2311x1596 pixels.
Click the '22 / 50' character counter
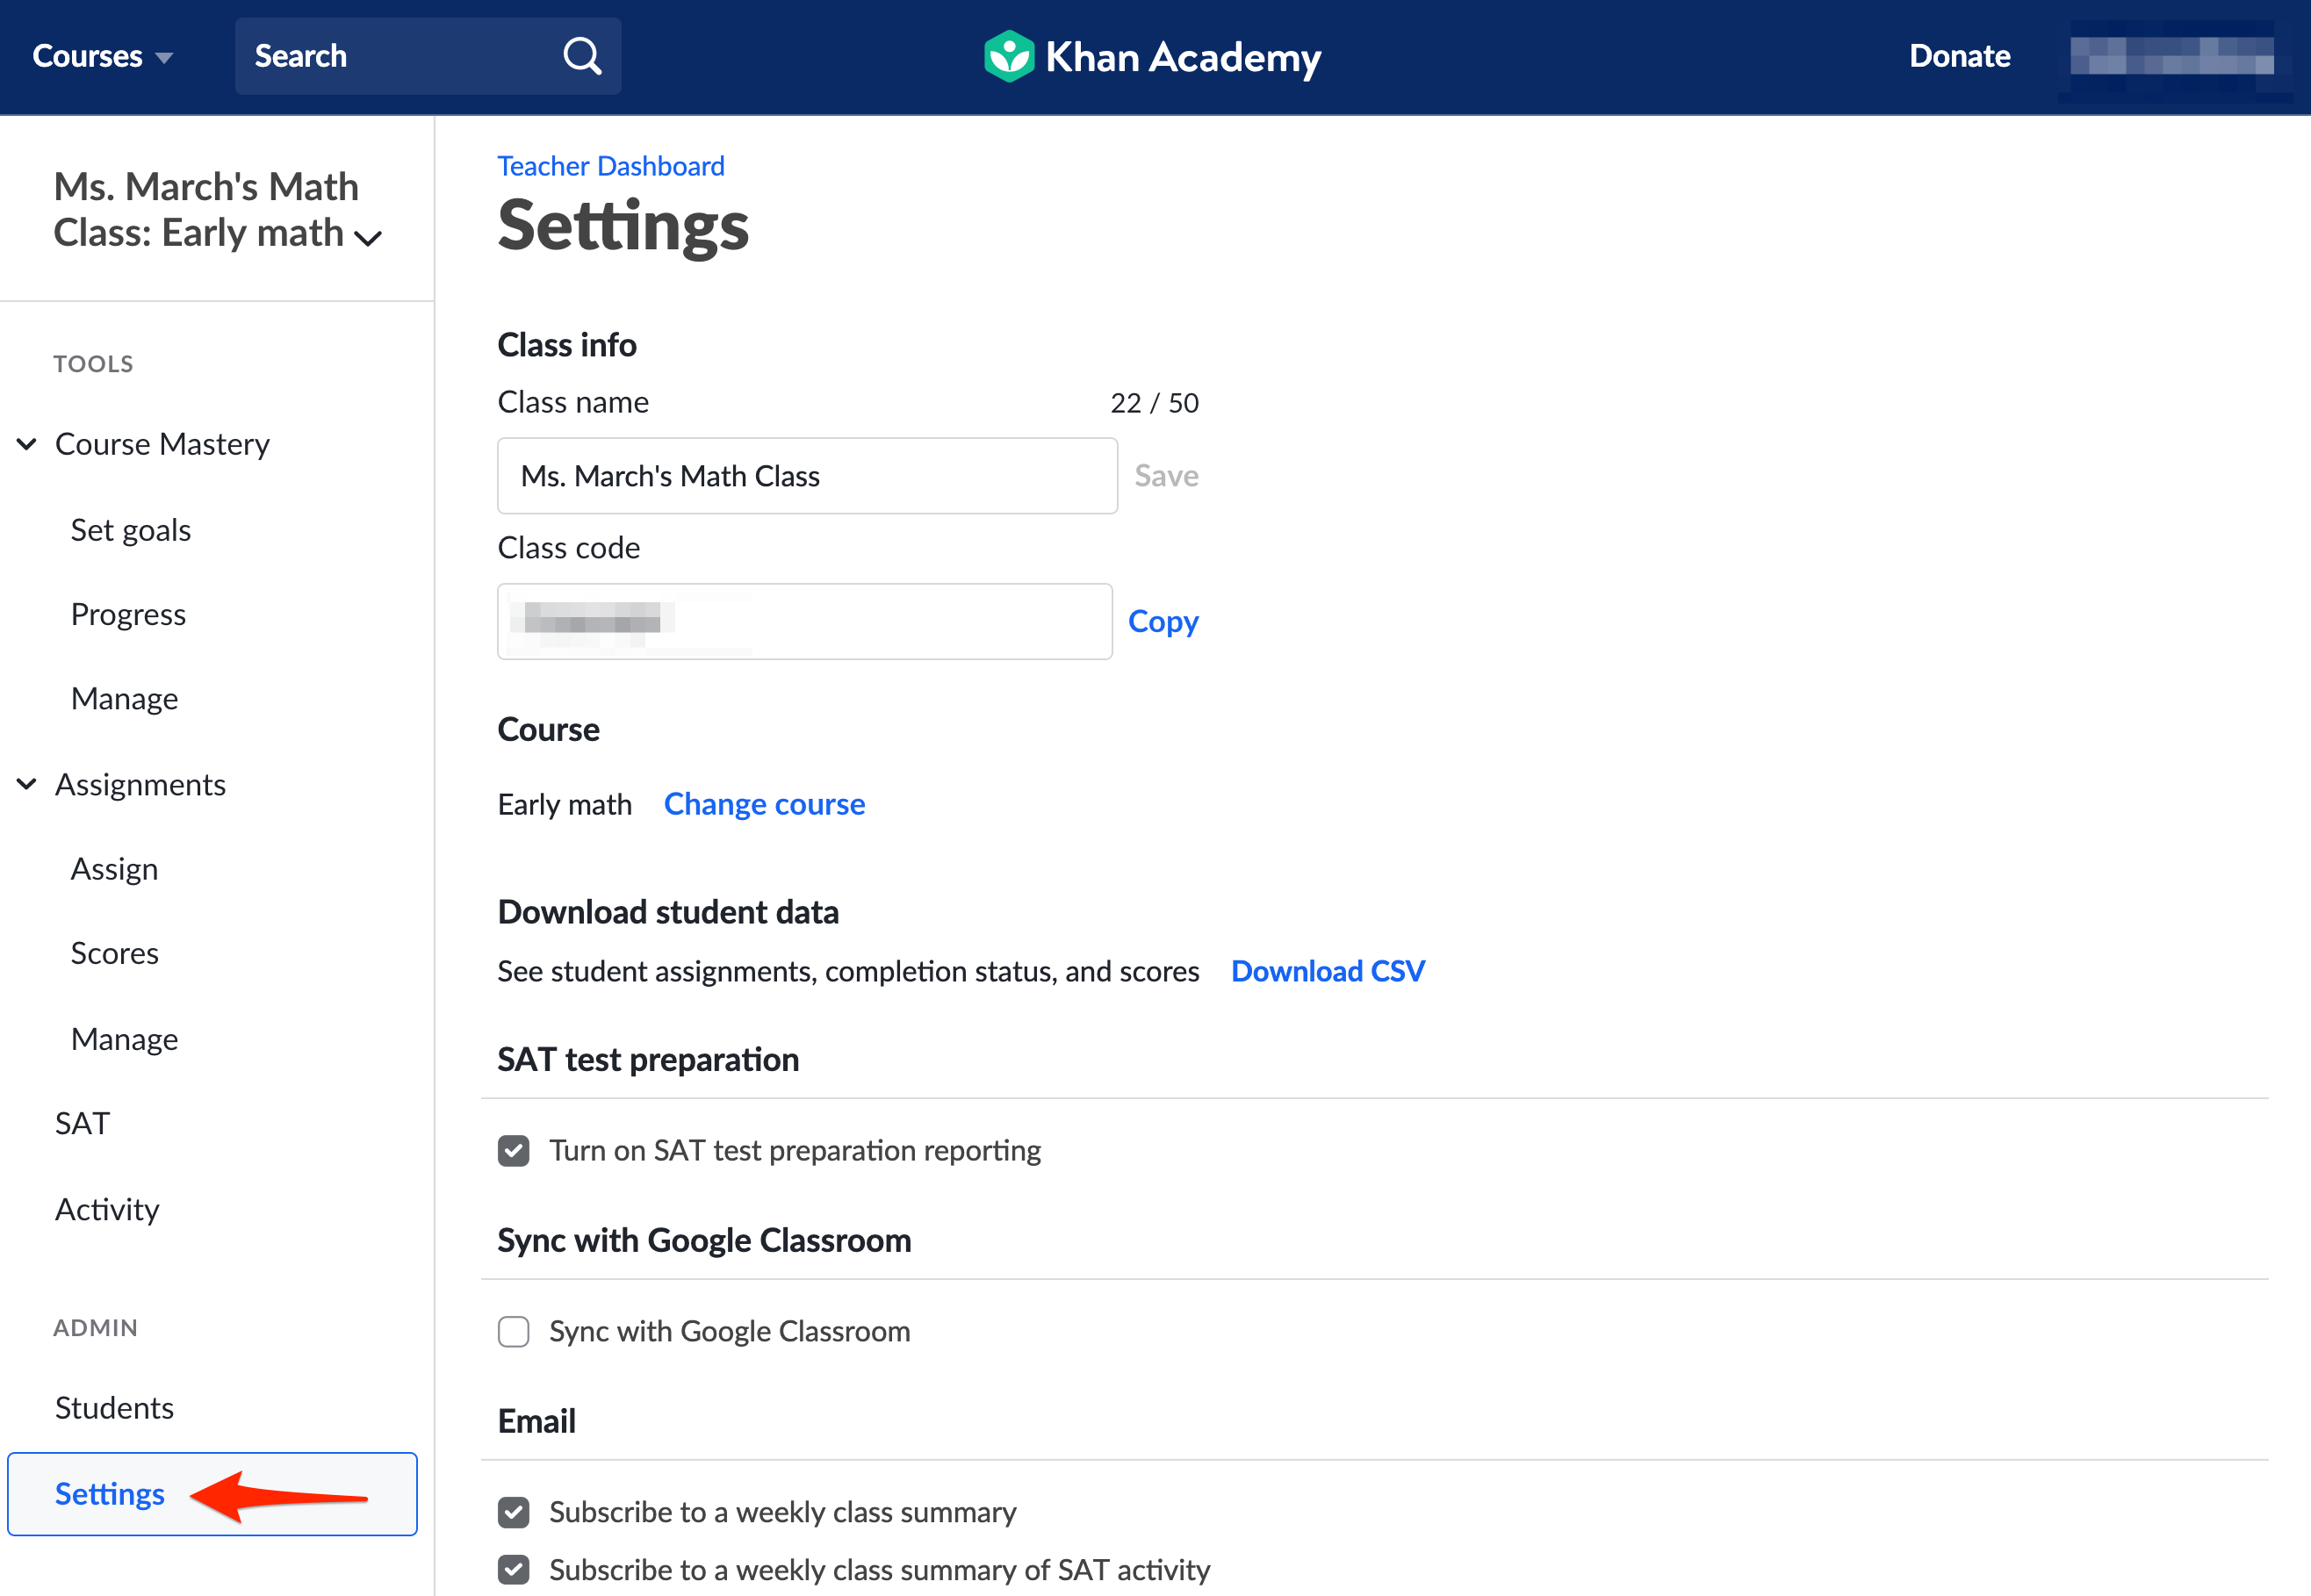[1154, 403]
